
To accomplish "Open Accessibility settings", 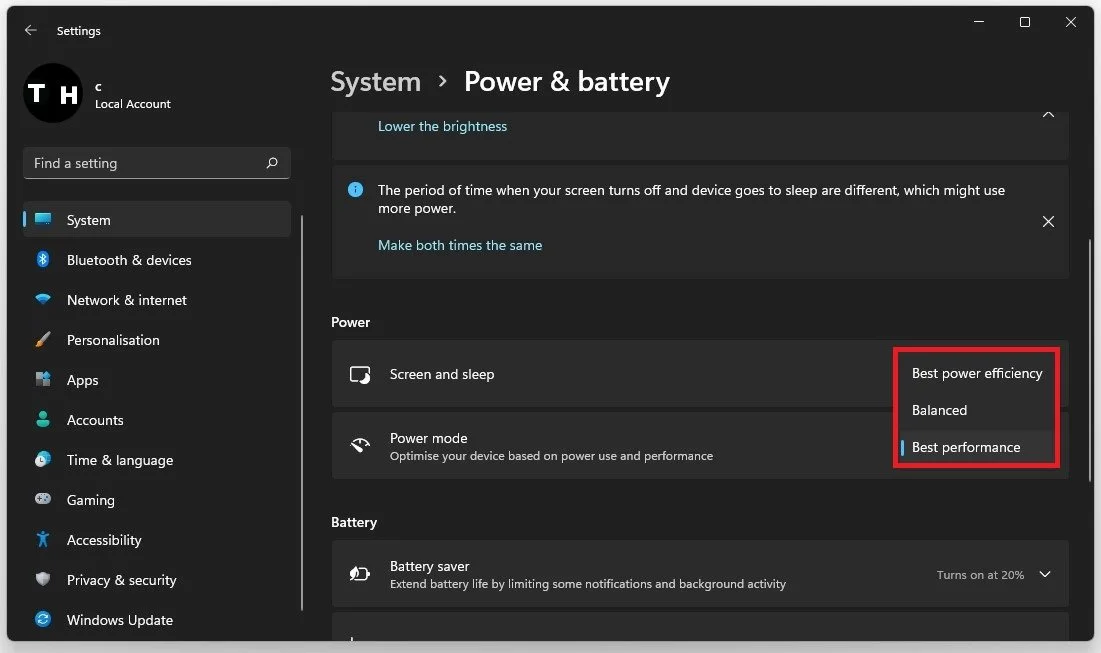I will coord(157,540).
